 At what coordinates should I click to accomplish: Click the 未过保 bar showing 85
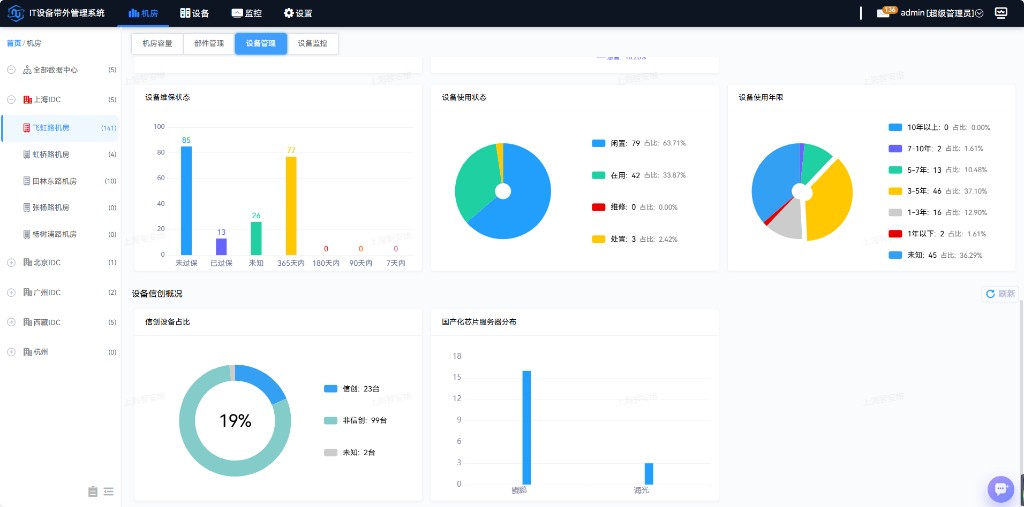[x=186, y=201]
